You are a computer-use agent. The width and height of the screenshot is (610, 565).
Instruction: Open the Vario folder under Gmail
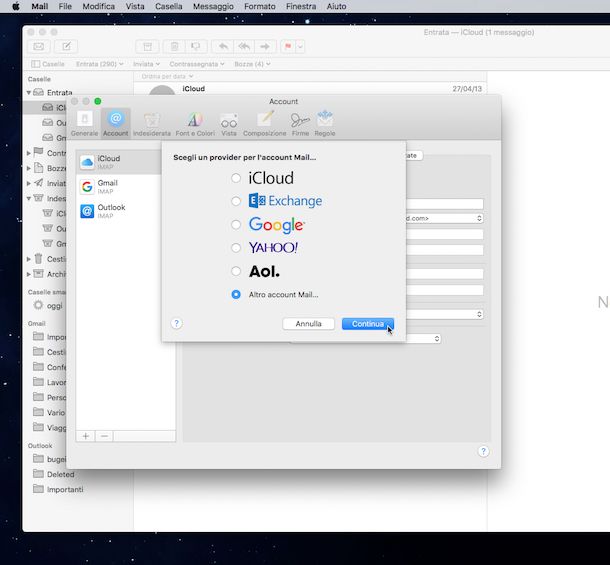pos(49,412)
